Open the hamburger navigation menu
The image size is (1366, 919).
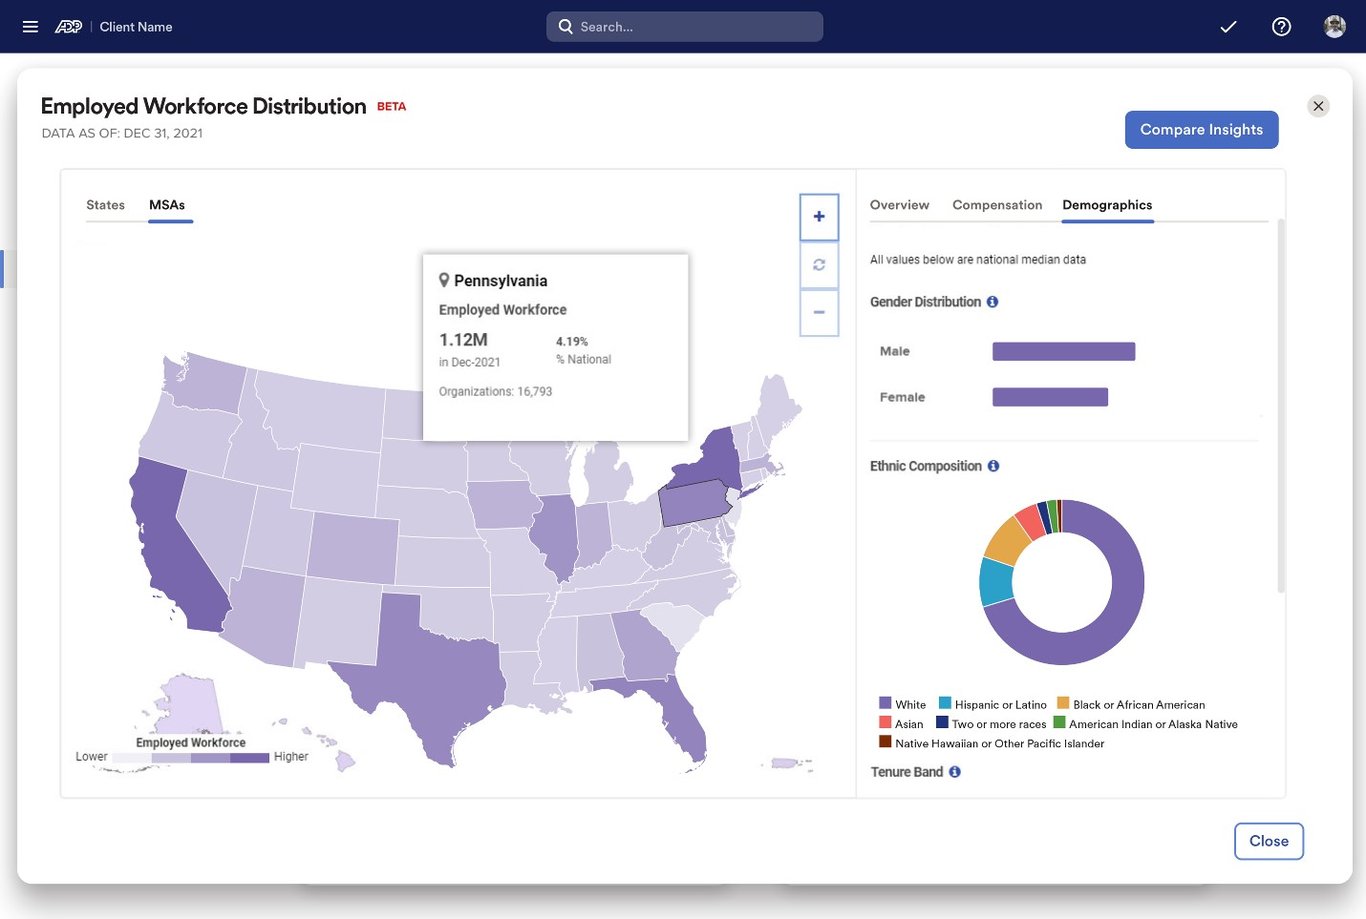click(x=30, y=26)
